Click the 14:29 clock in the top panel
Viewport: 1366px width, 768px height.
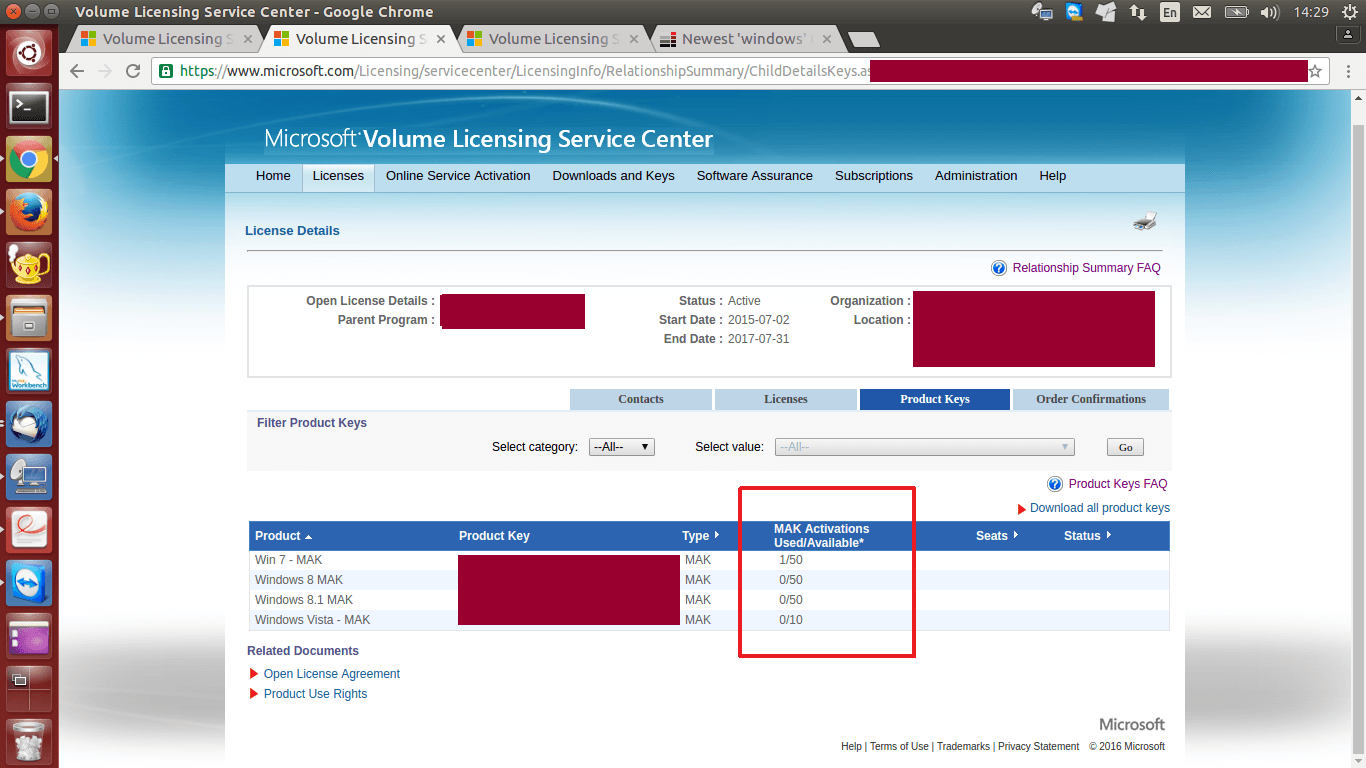point(1310,12)
